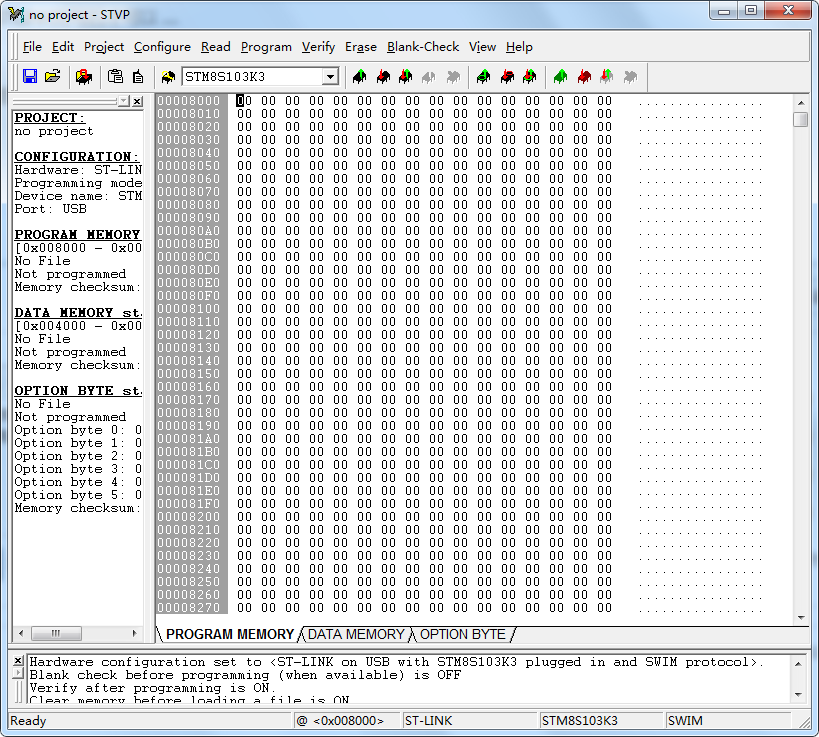Open the View menu
This screenshot has height=737, width=819.
pos(482,47)
